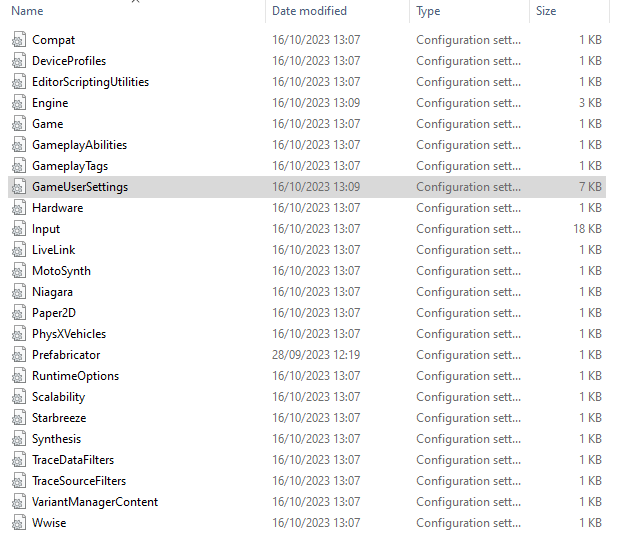Select the GameUserSettings file icon
Image resolution: width=643 pixels, height=540 pixels.
pos(19,187)
